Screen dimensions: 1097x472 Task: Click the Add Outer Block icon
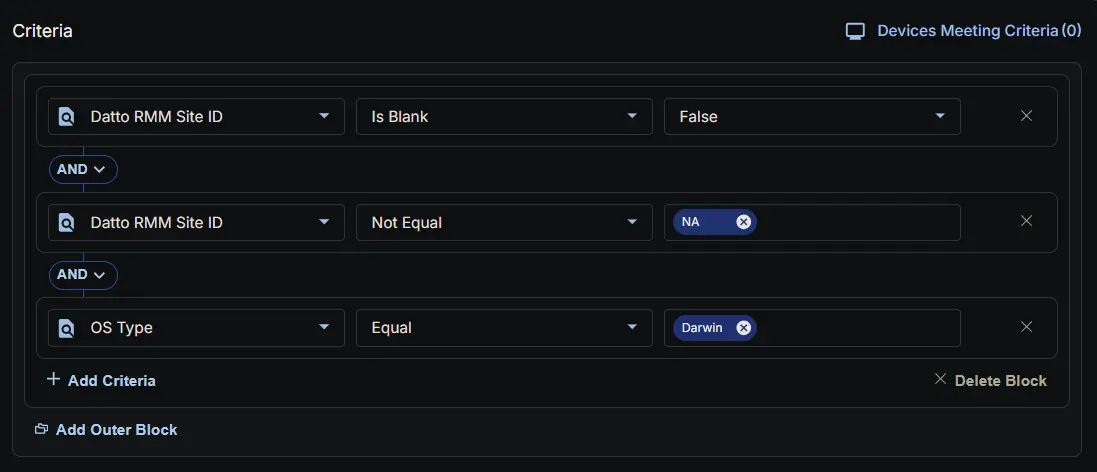tap(41, 429)
